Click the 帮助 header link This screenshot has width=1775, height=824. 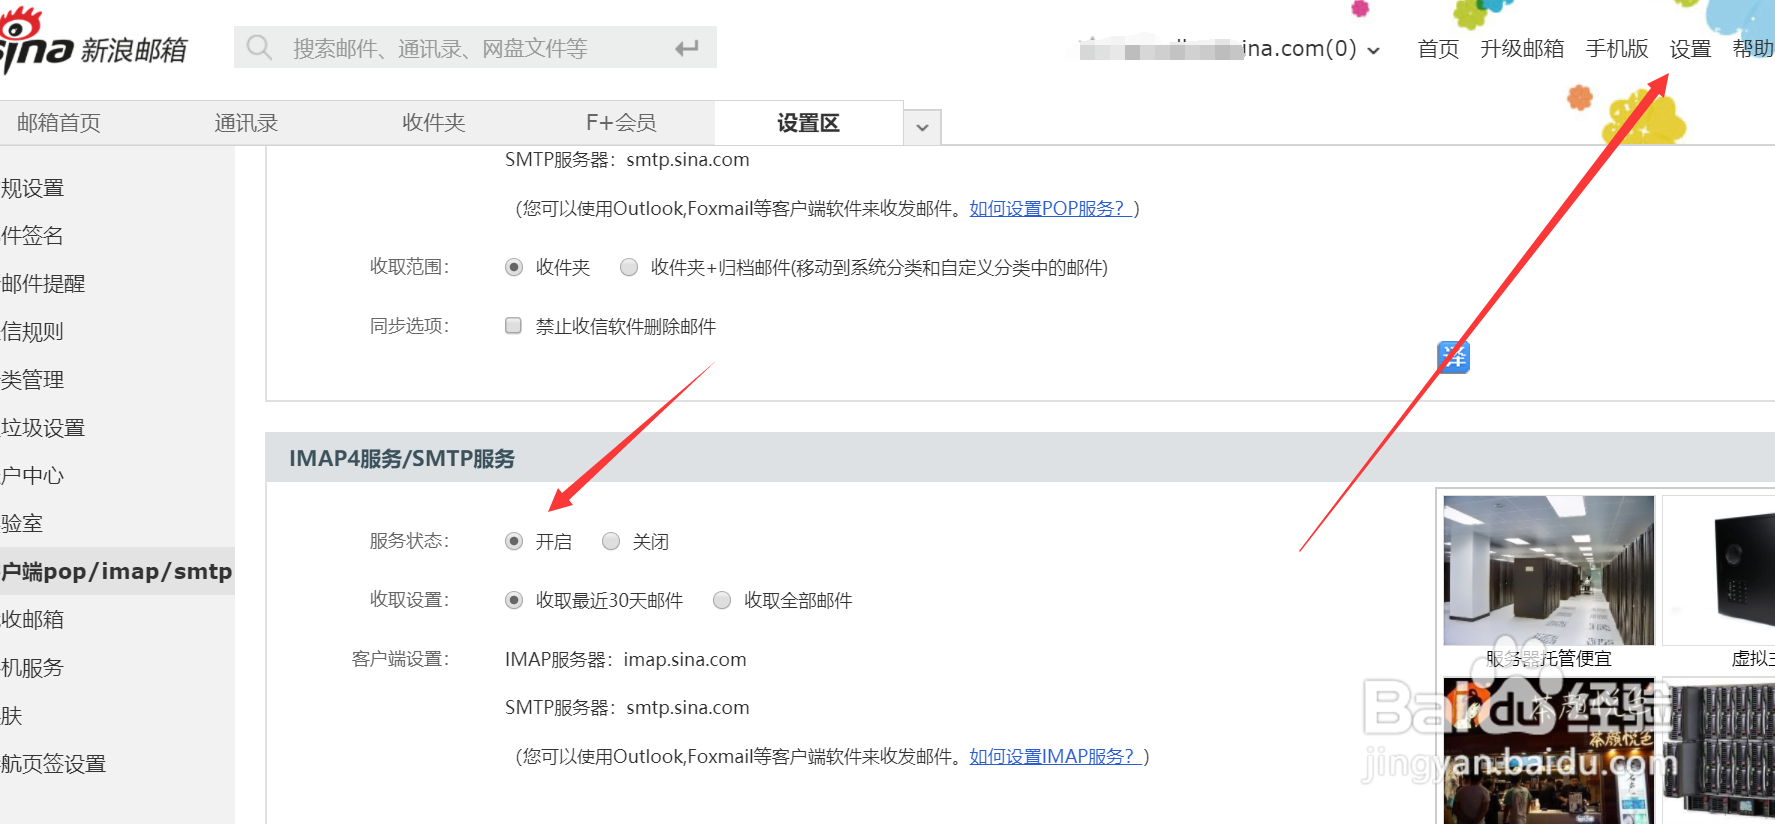click(1753, 48)
